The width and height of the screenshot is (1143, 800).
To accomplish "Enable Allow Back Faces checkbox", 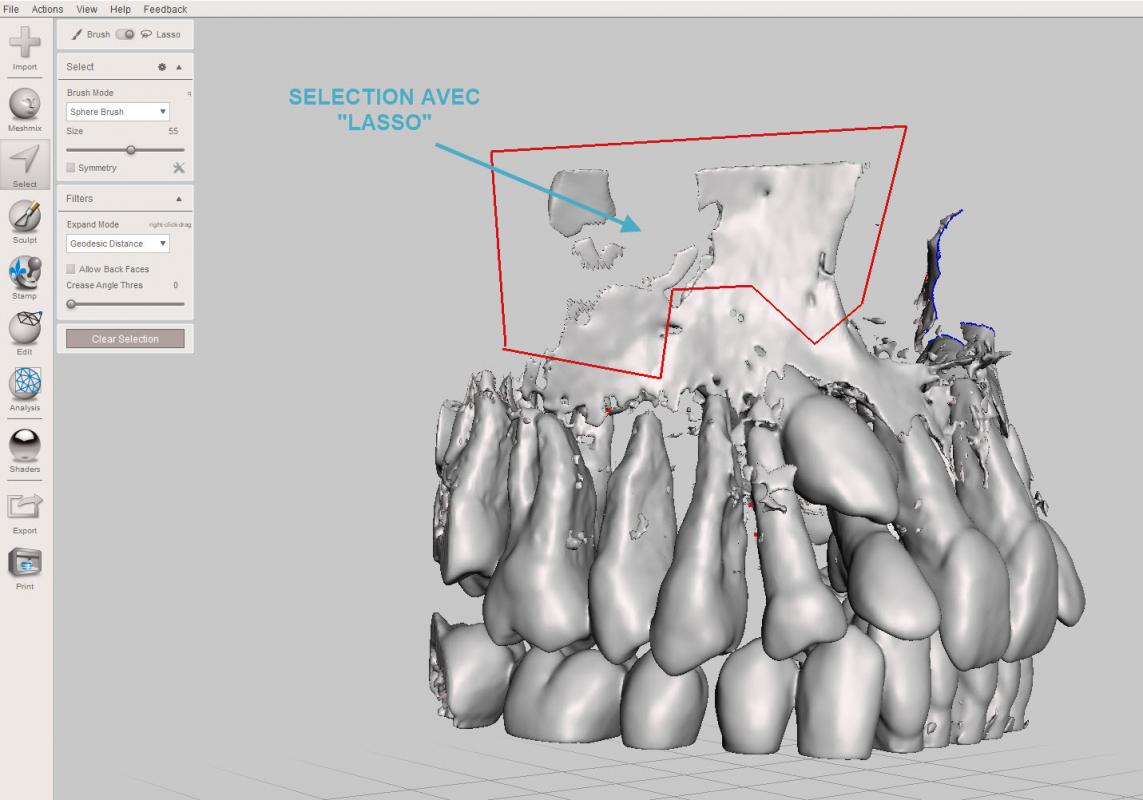I will point(71,269).
